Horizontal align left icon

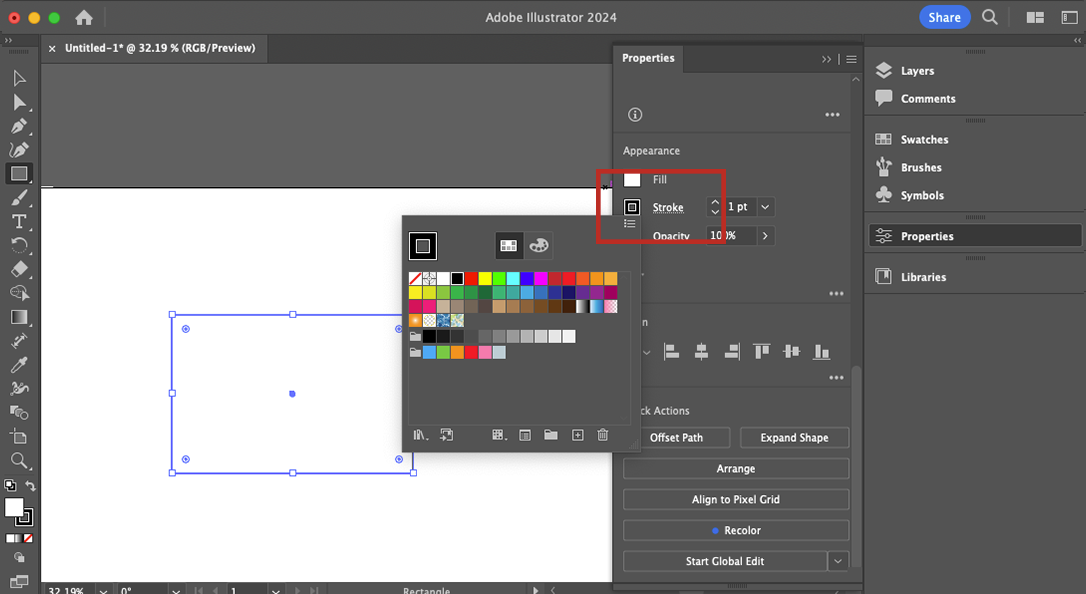point(672,352)
